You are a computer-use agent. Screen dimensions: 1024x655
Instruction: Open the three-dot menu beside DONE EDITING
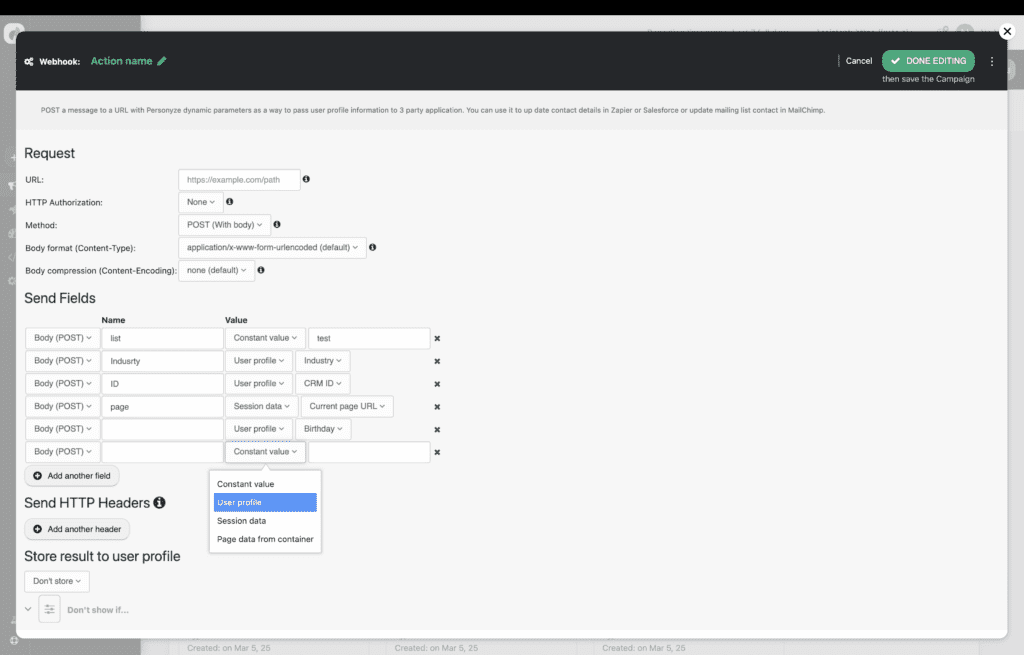point(992,61)
